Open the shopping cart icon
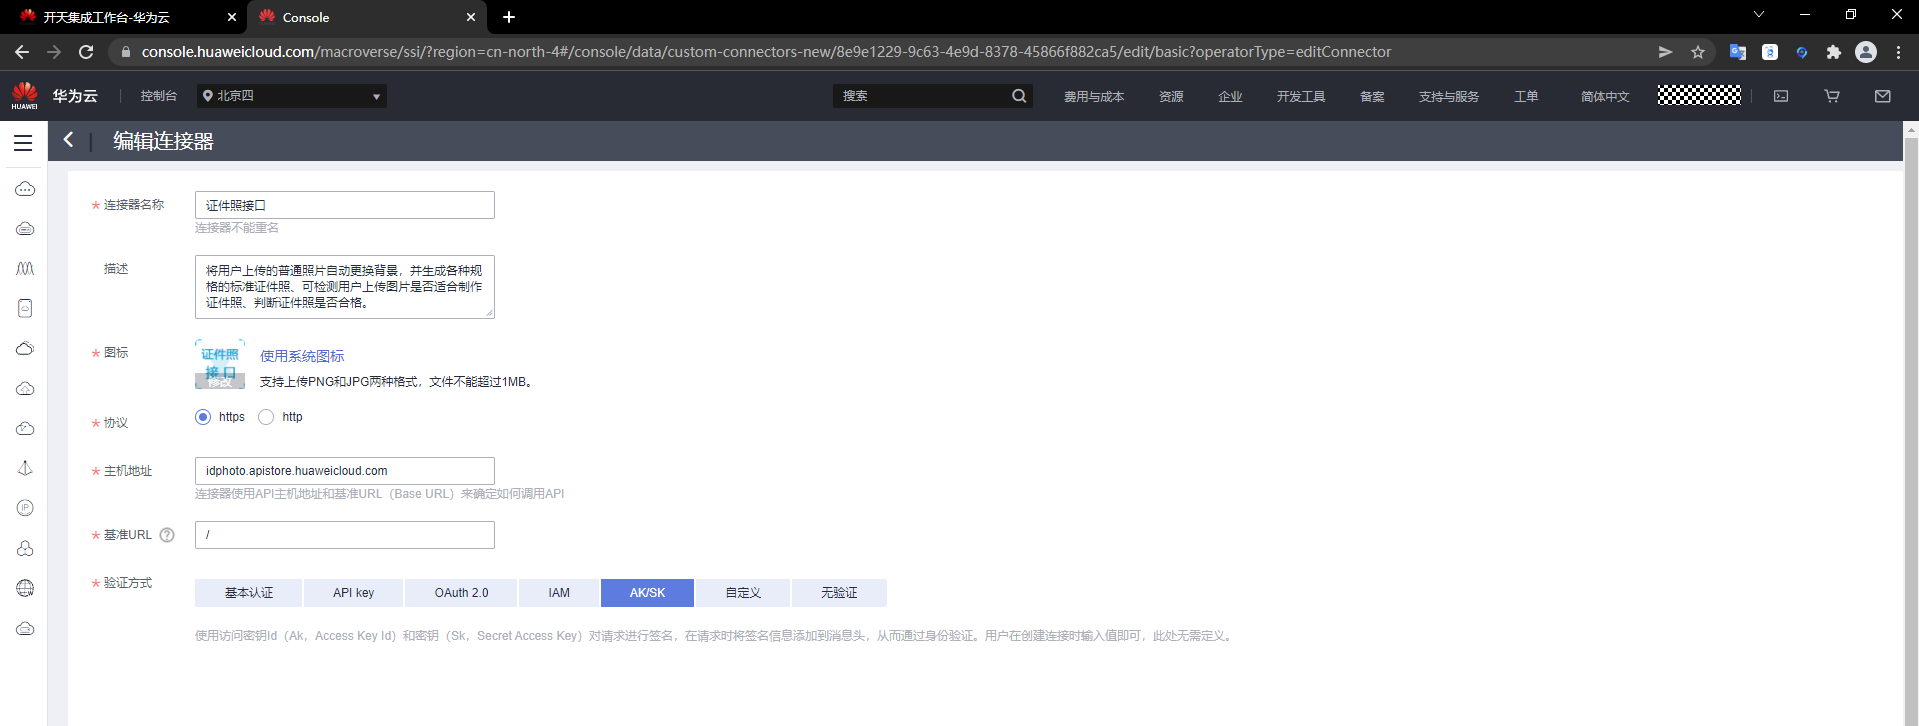This screenshot has width=1919, height=726. point(1832,96)
